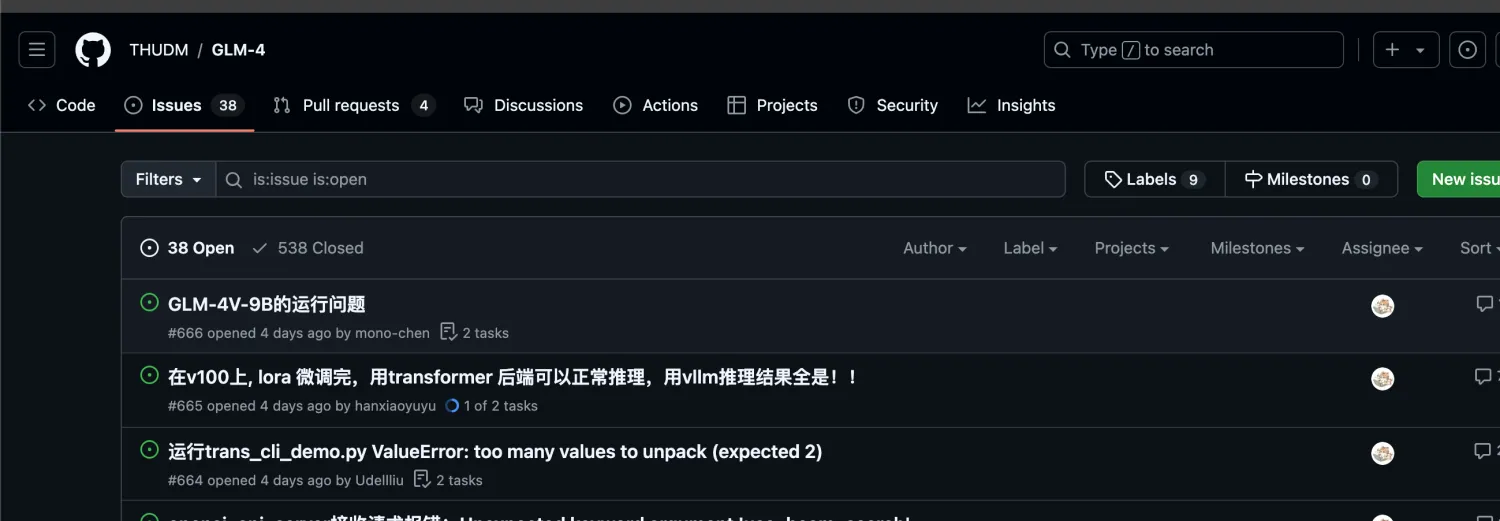Expand the Milestones filter dropdown

click(x=1257, y=248)
